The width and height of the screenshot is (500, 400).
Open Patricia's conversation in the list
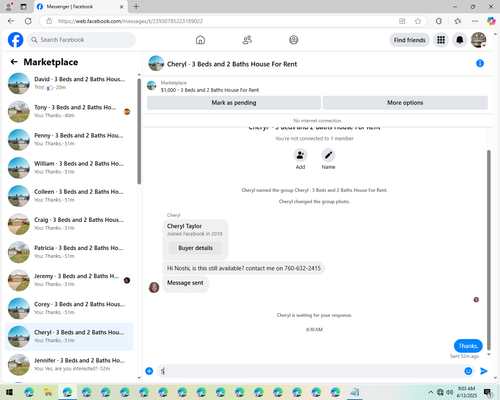(69, 252)
